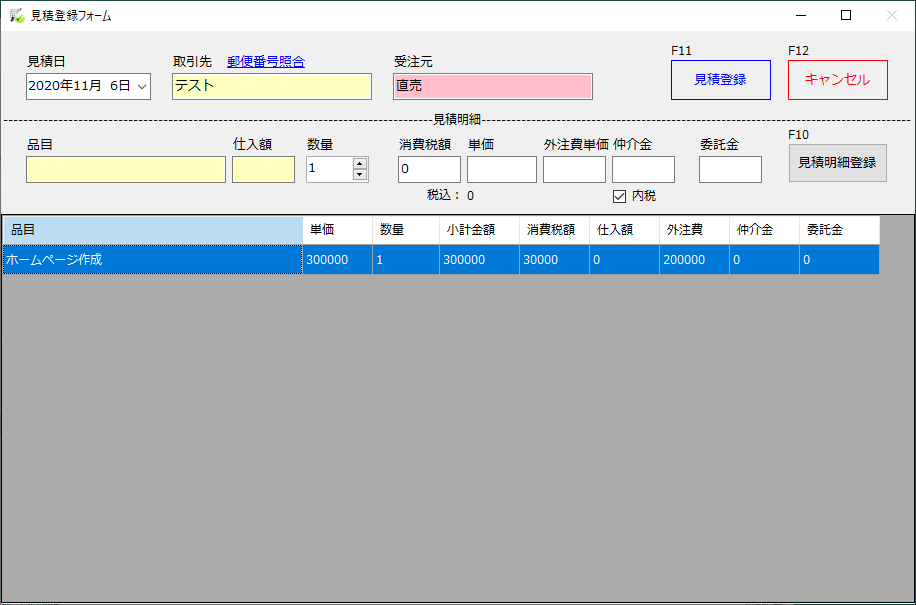Viewport: 916px width, 605px height.
Task: Click the 外注費 column header
Action: pos(694,229)
